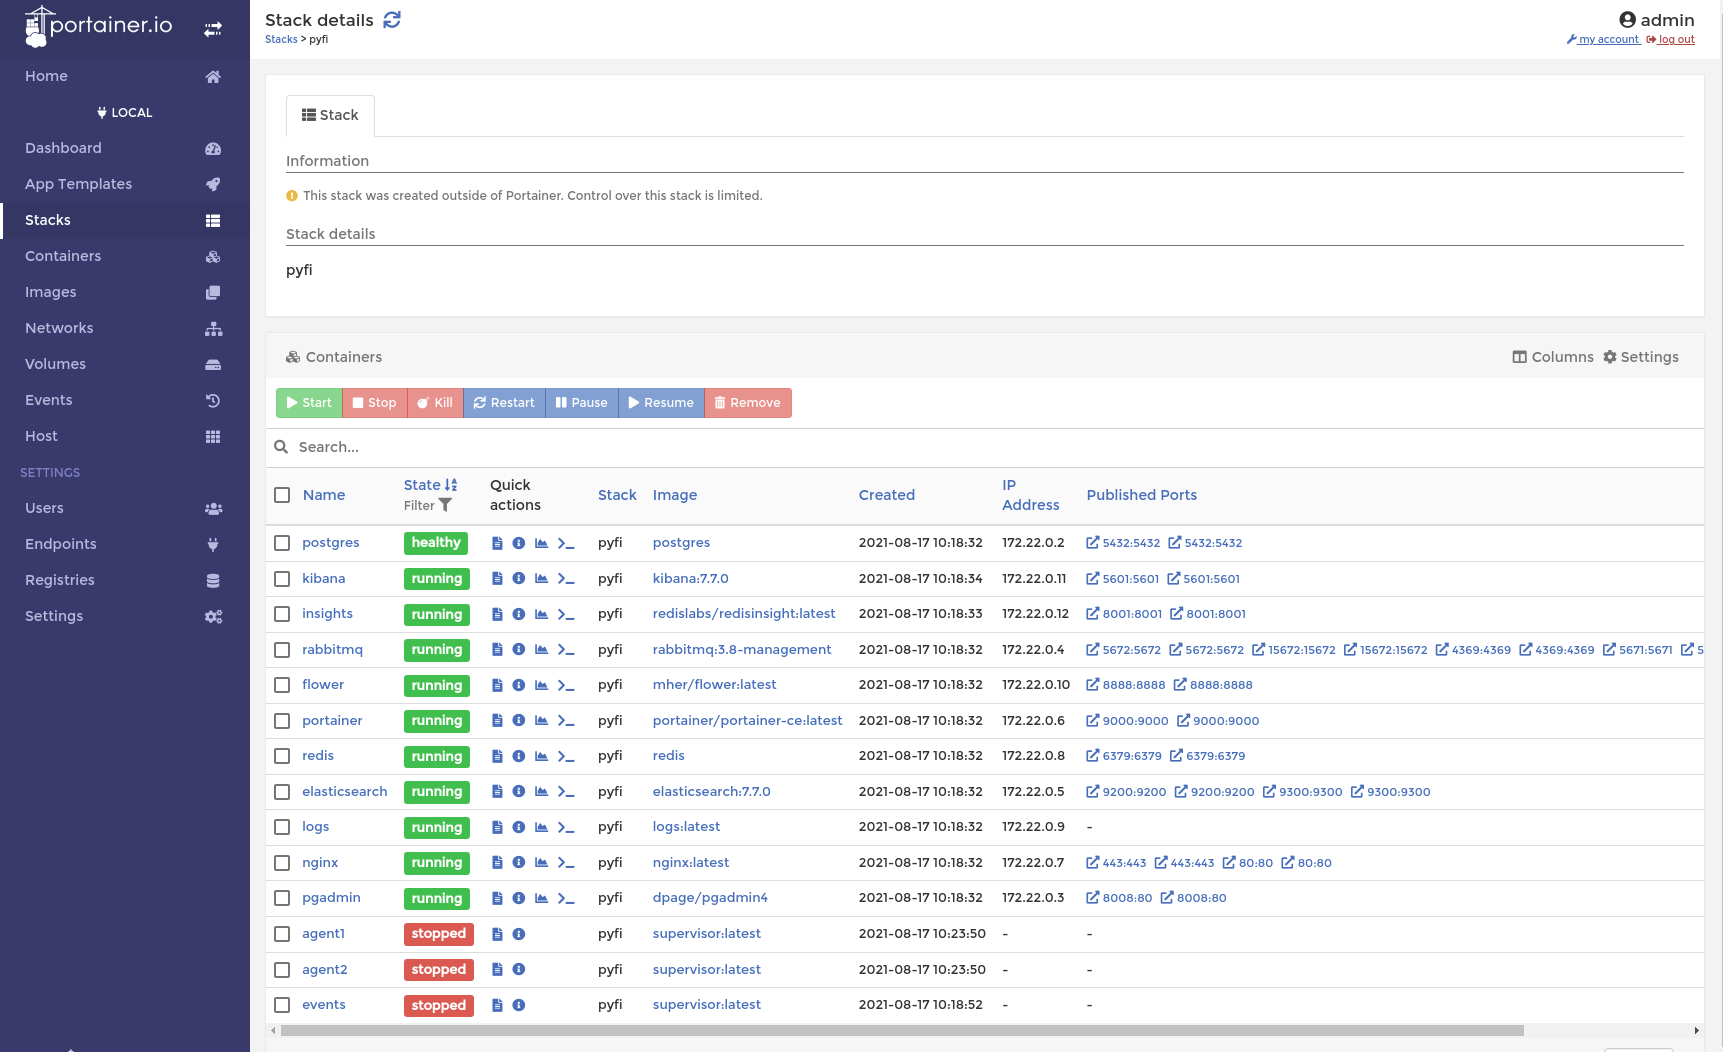Open console icon for rabbitmq container
Viewport: 1723px width, 1052px height.
pyautogui.click(x=566, y=650)
